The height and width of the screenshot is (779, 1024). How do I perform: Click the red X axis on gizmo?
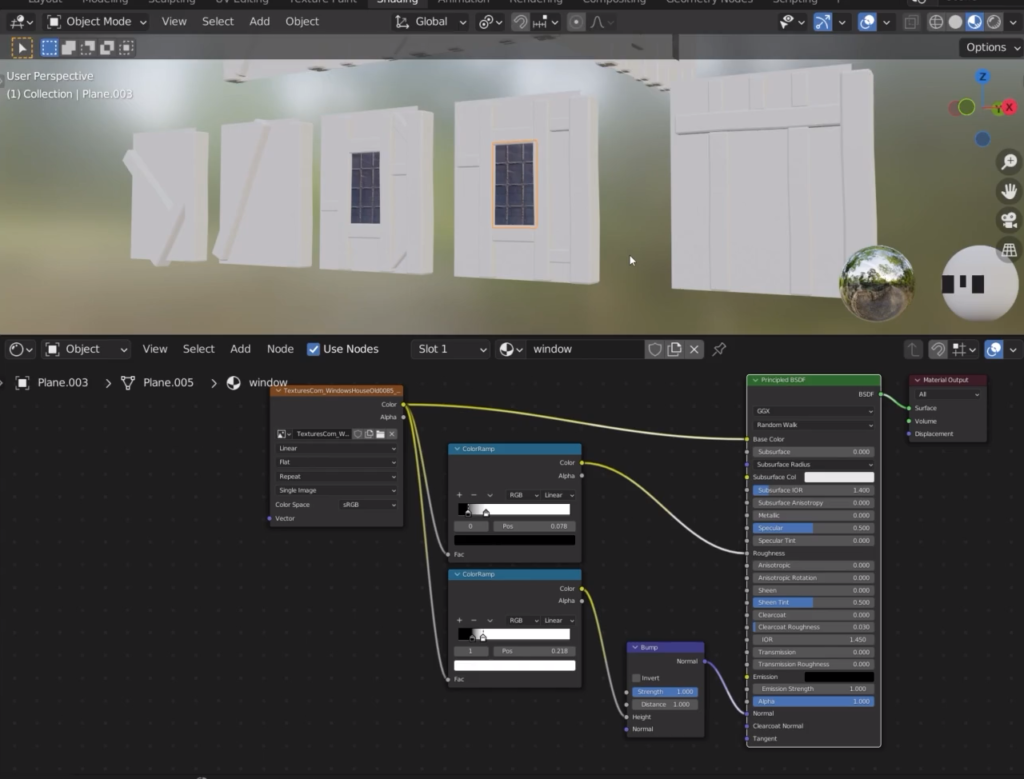point(1009,107)
